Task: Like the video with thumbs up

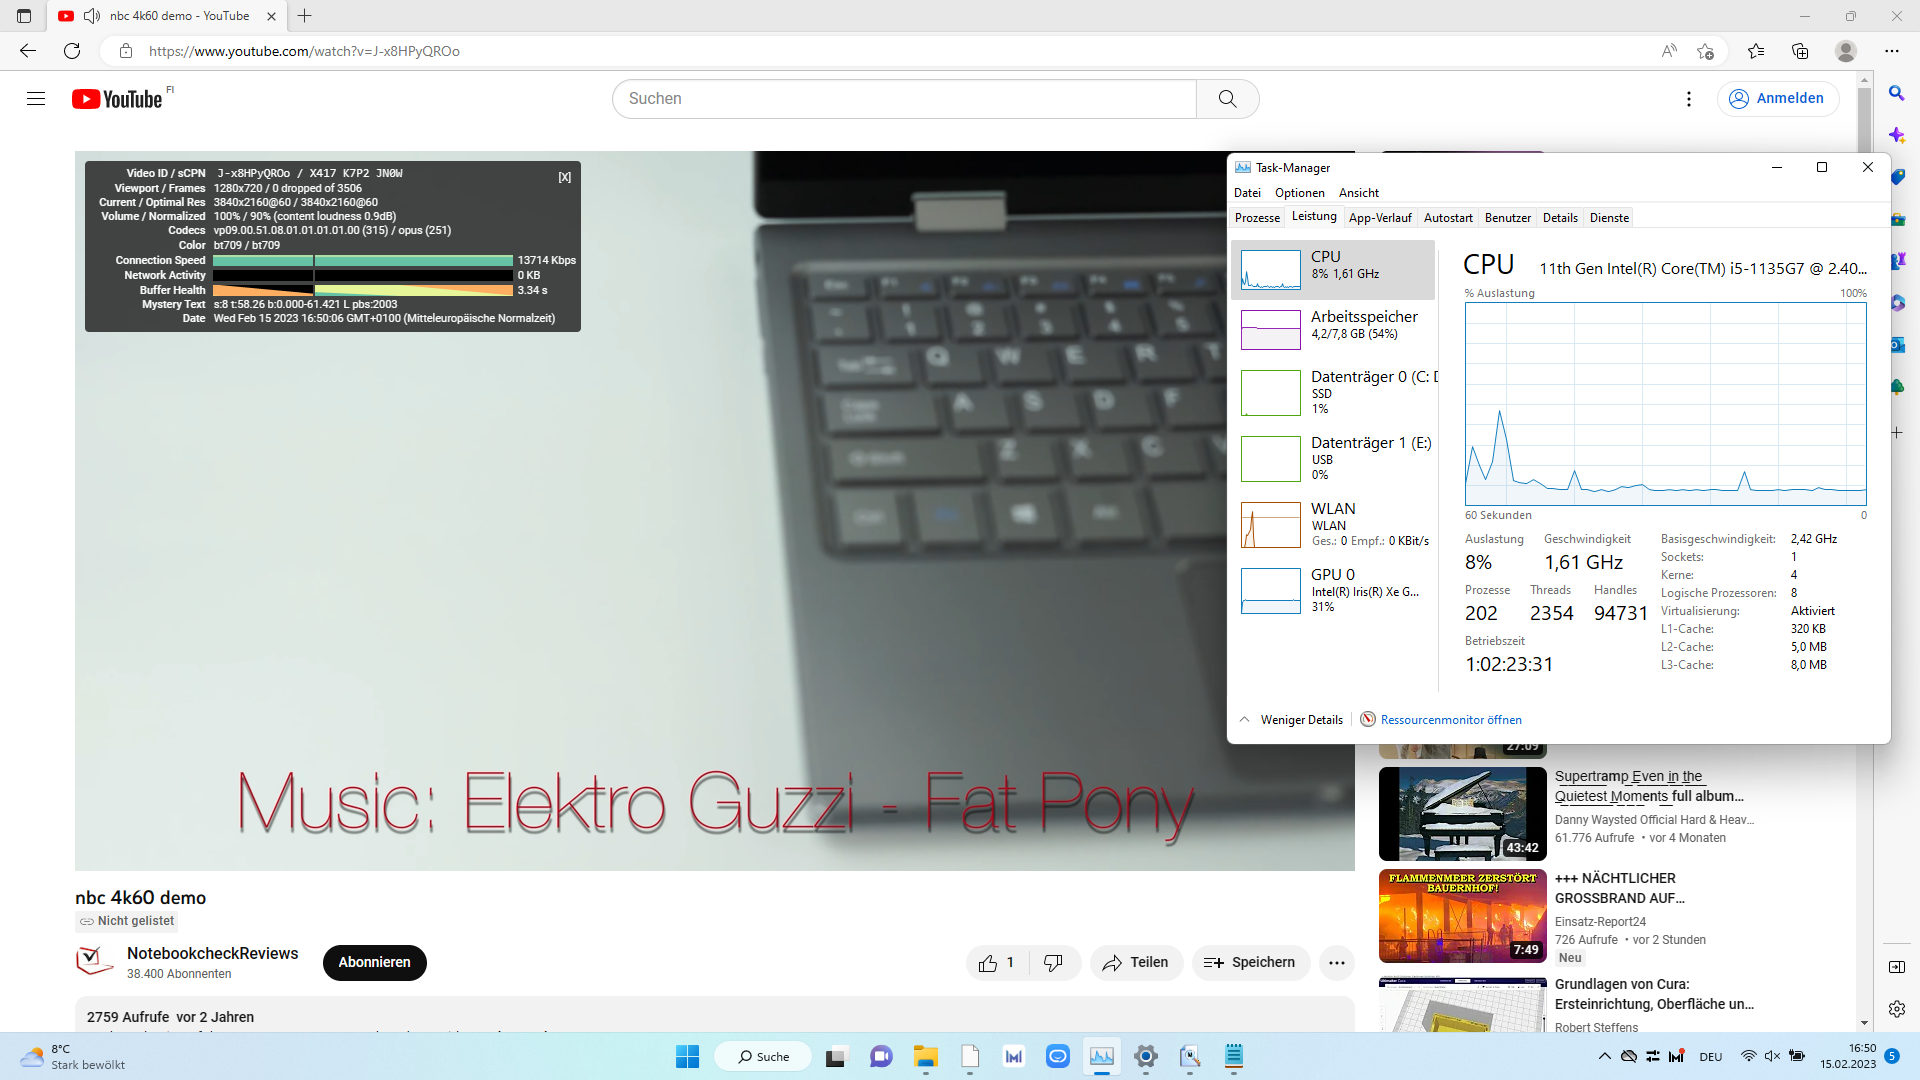Action: point(989,963)
